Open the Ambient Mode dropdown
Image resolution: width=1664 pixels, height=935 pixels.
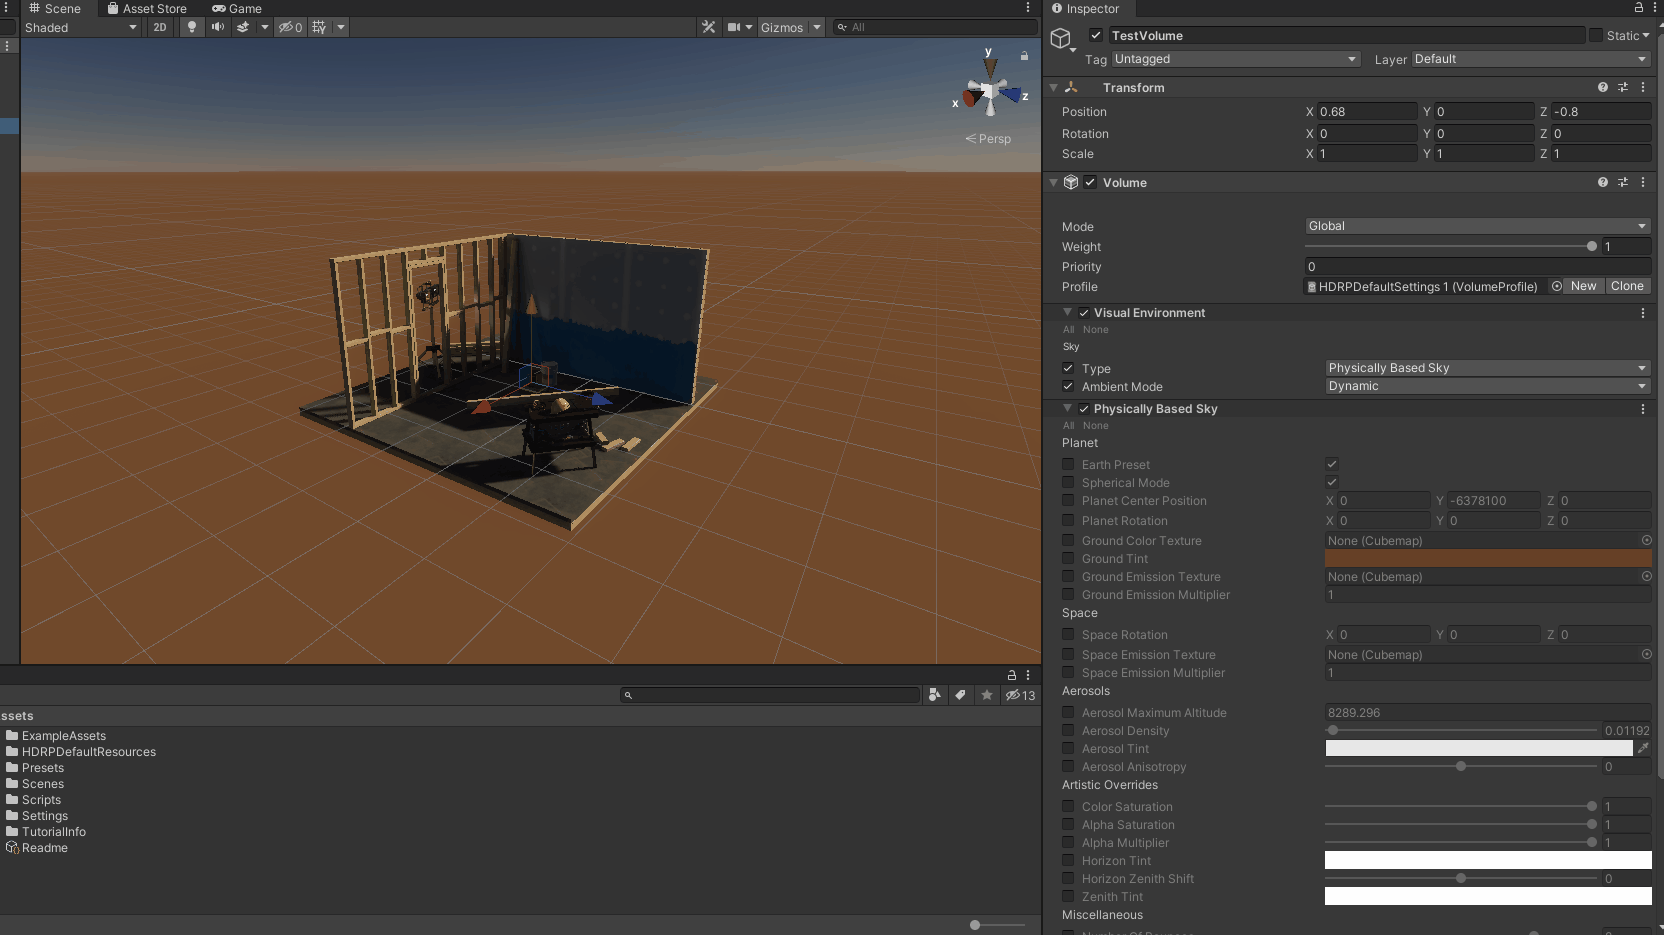(1488, 386)
